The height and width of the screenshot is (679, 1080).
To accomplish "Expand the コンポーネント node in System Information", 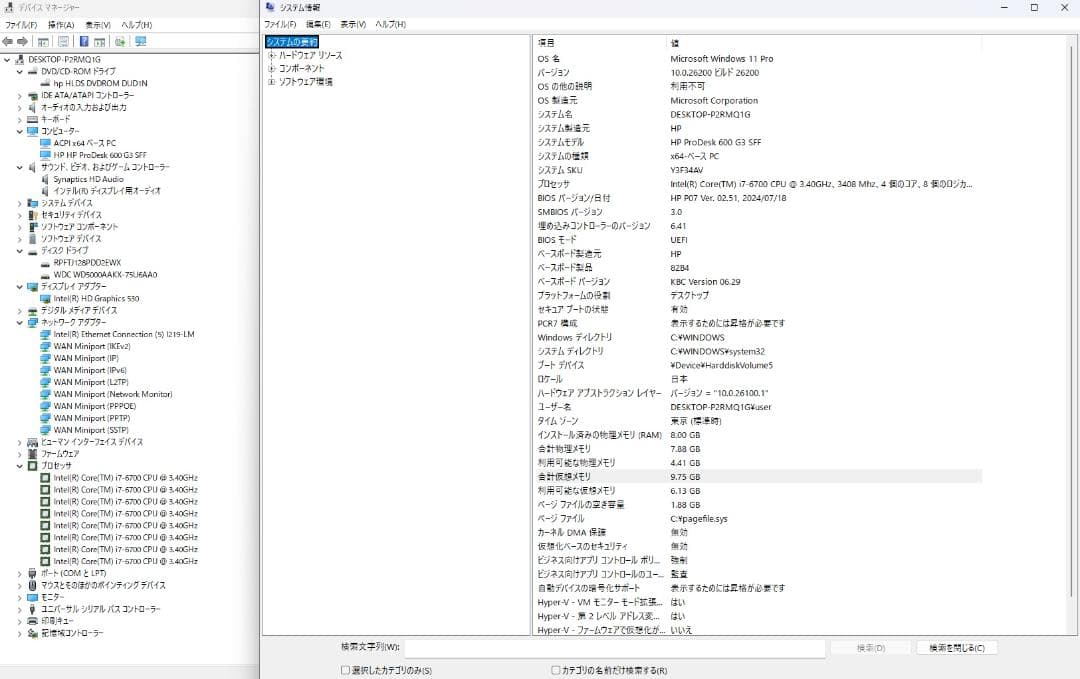I will [273, 66].
